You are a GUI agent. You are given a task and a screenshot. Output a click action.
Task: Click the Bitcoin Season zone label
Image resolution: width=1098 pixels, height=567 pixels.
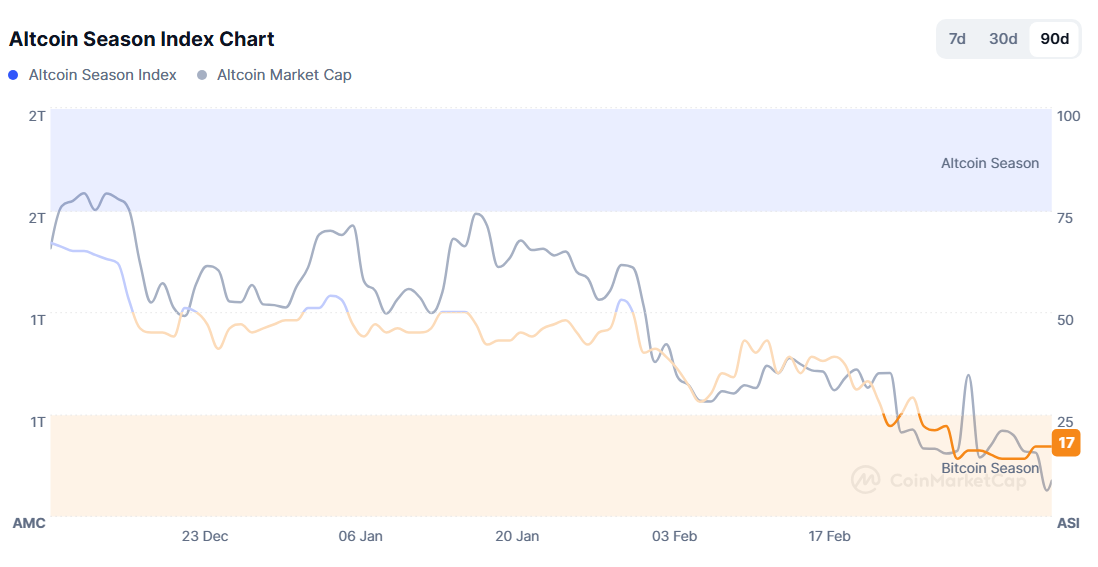click(x=989, y=468)
